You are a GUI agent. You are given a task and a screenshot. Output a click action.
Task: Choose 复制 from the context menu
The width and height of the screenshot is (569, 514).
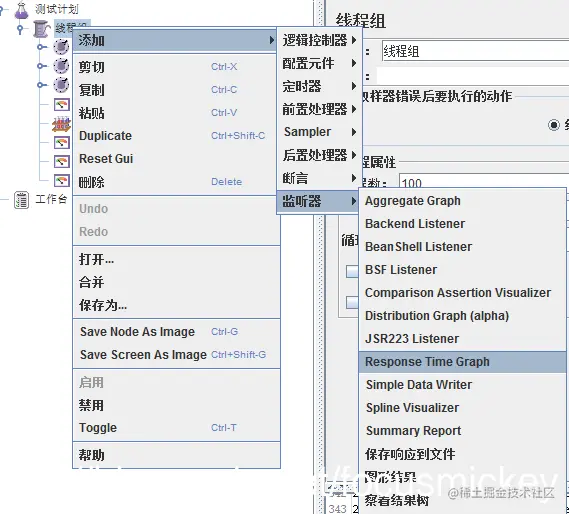(175, 90)
